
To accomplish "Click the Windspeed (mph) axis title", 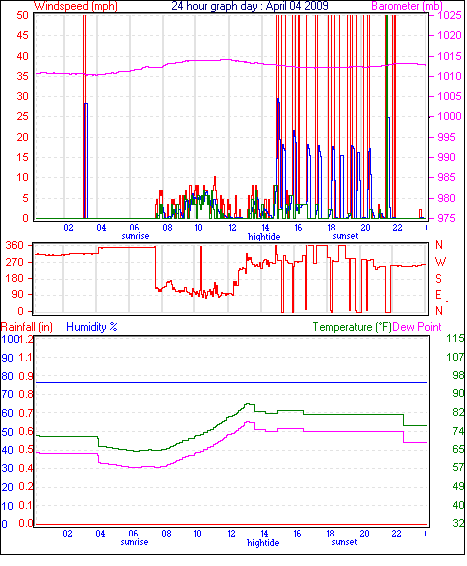I will pos(76,6).
